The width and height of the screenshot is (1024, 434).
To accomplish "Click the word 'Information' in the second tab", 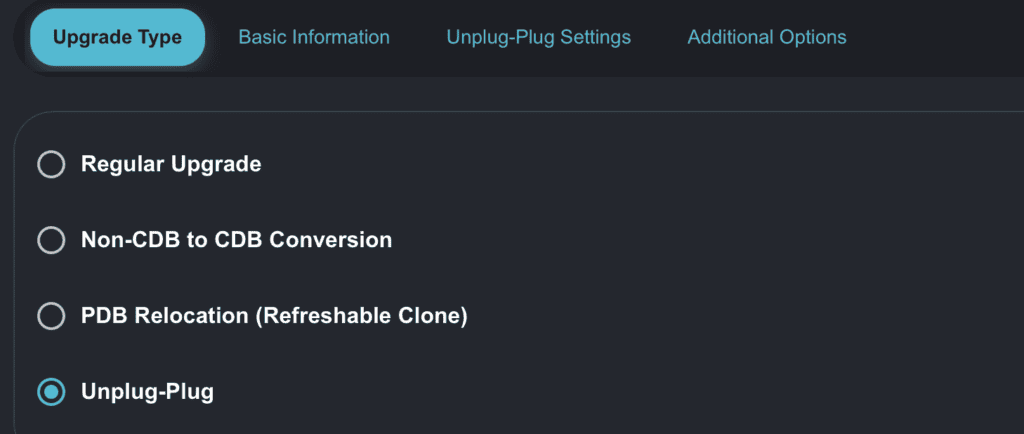I will 338,37.
